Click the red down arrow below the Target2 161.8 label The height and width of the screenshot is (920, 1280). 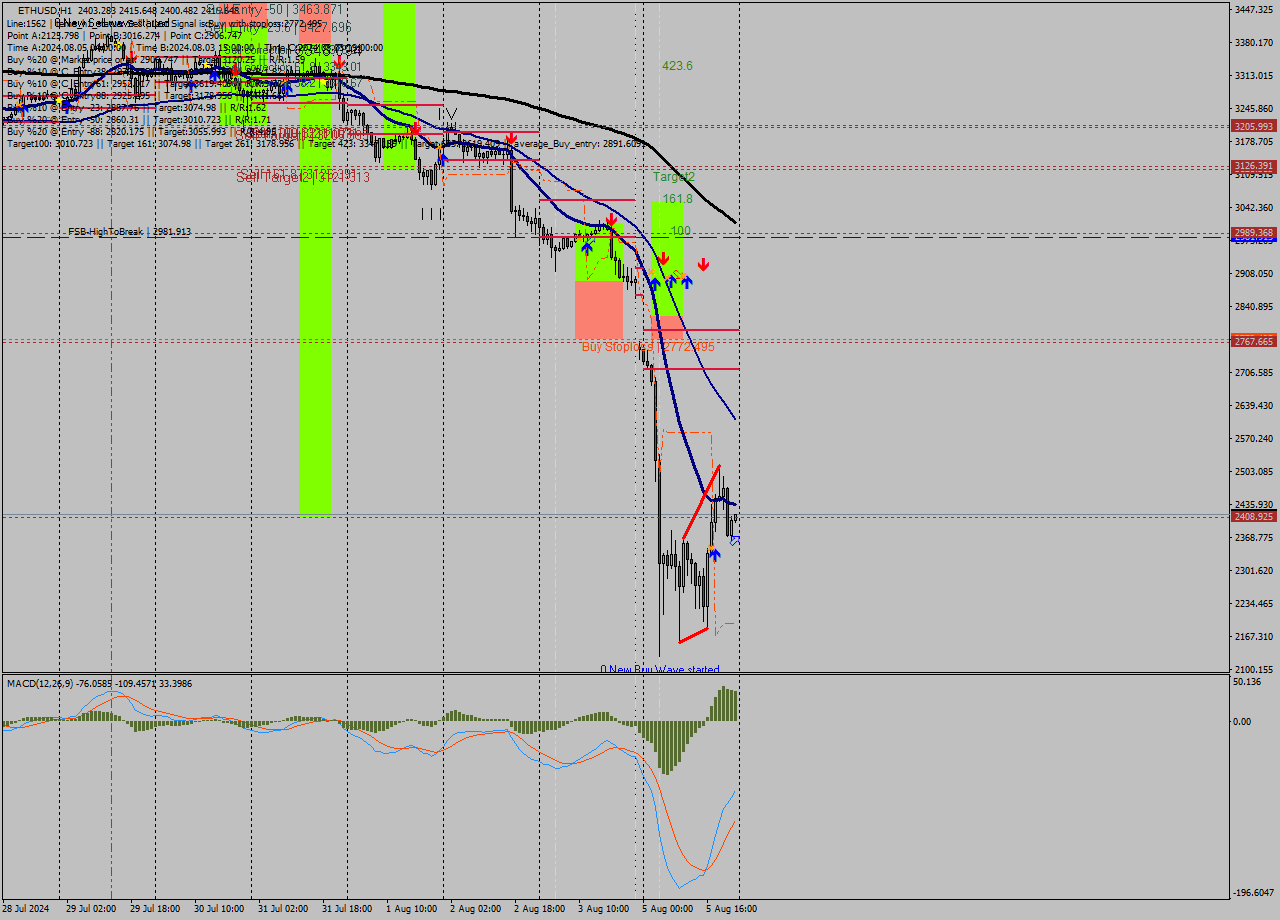(663, 258)
